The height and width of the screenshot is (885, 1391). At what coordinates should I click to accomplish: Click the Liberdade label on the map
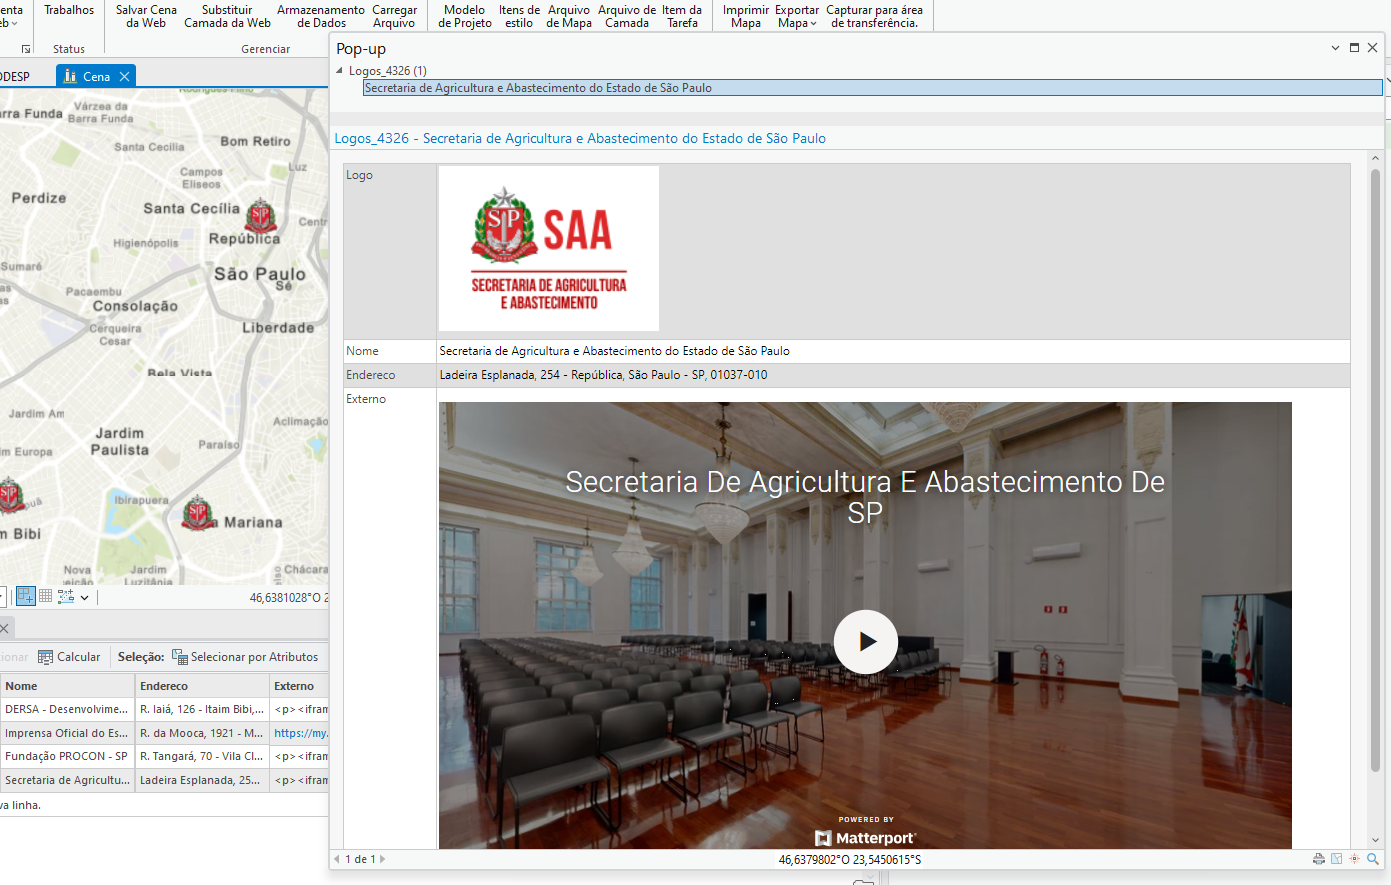[278, 328]
